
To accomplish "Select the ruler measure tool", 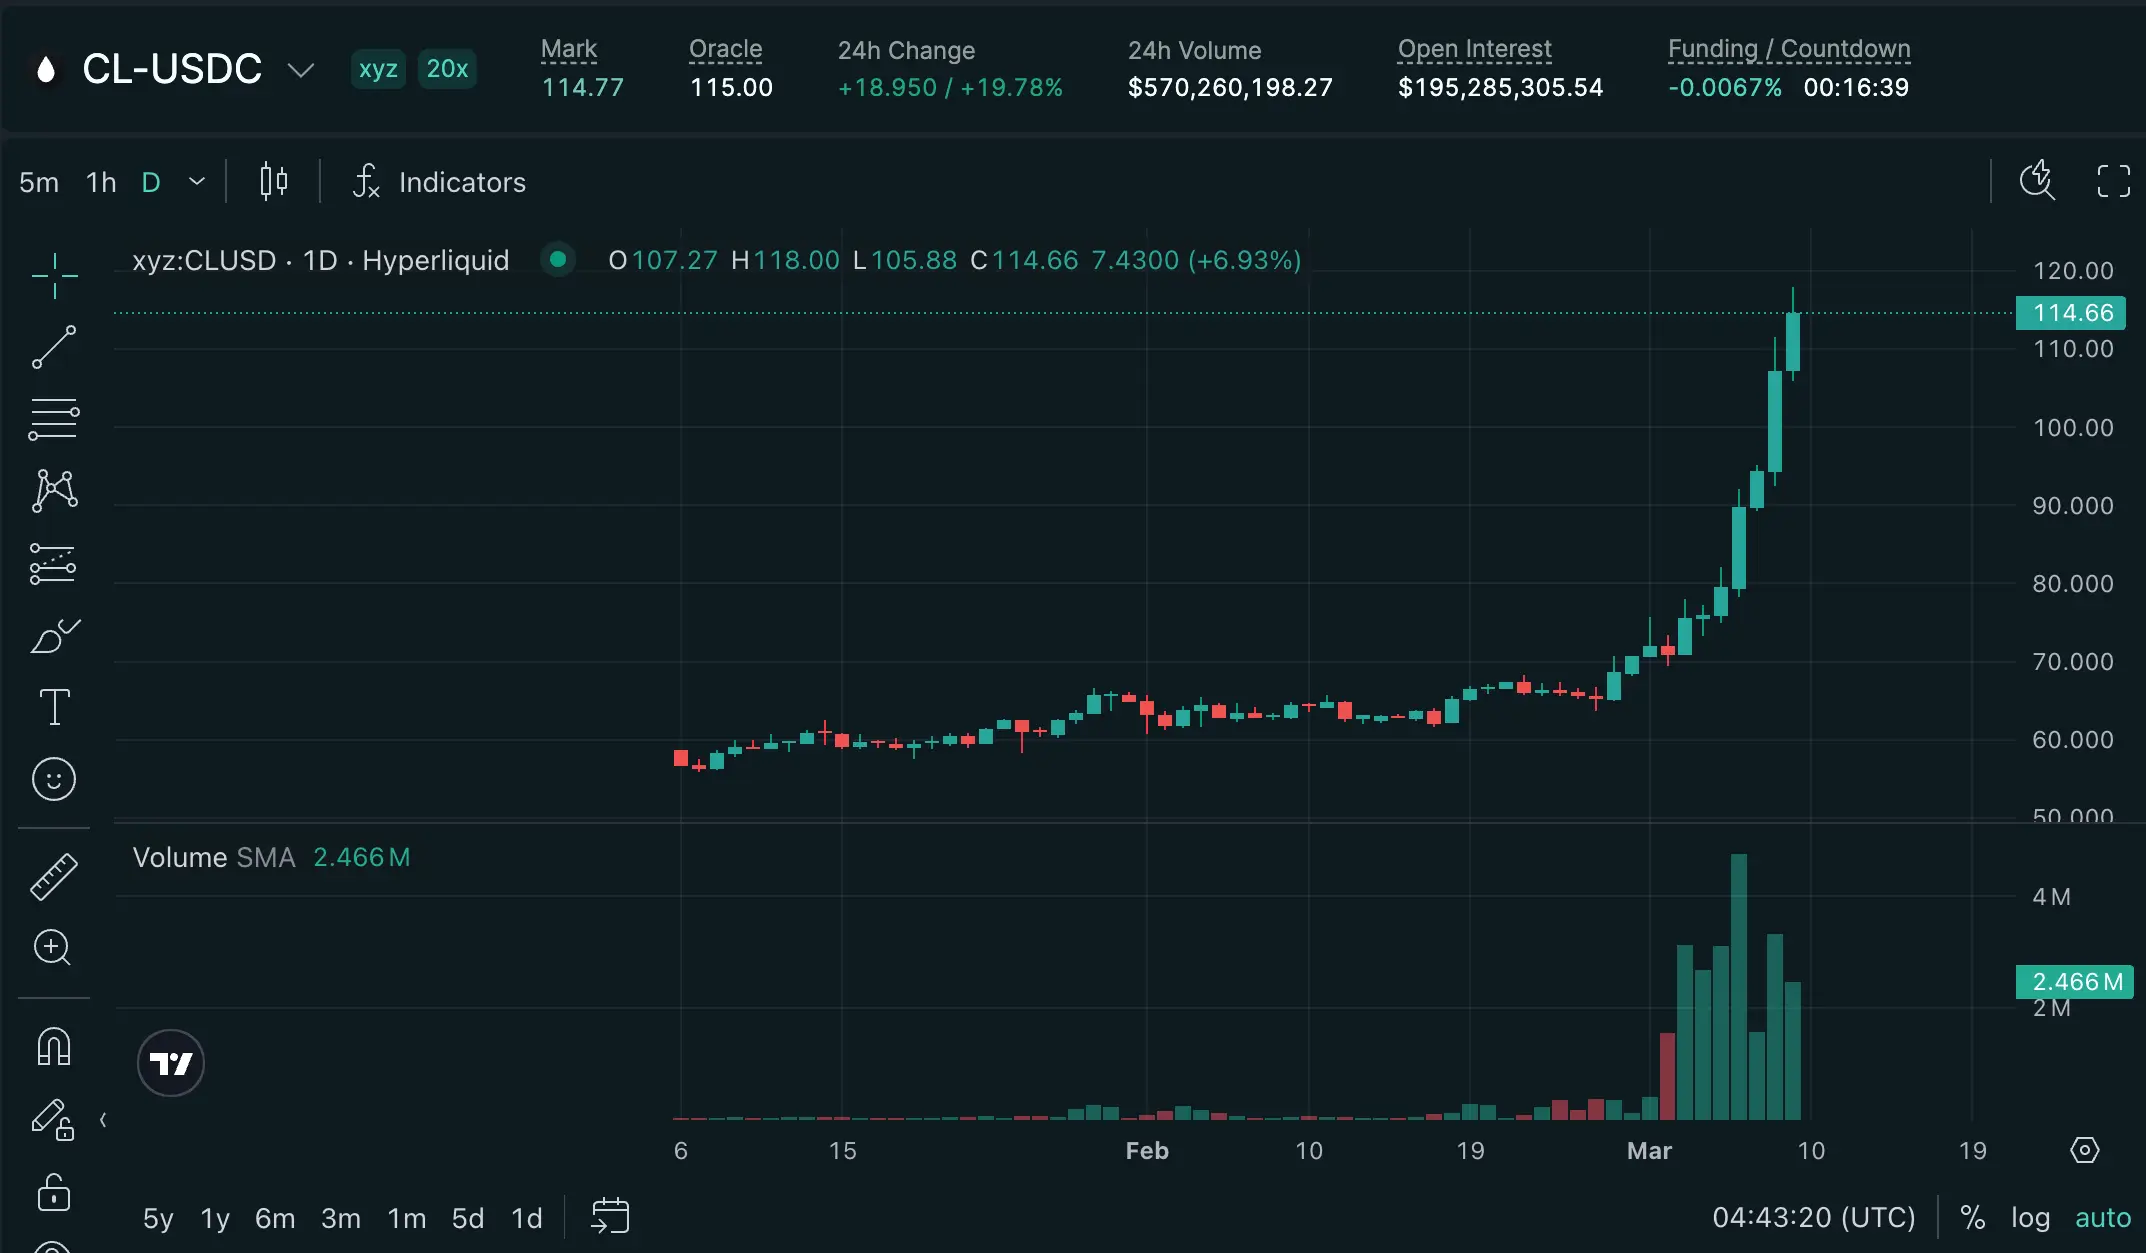I will pyautogui.click(x=54, y=877).
